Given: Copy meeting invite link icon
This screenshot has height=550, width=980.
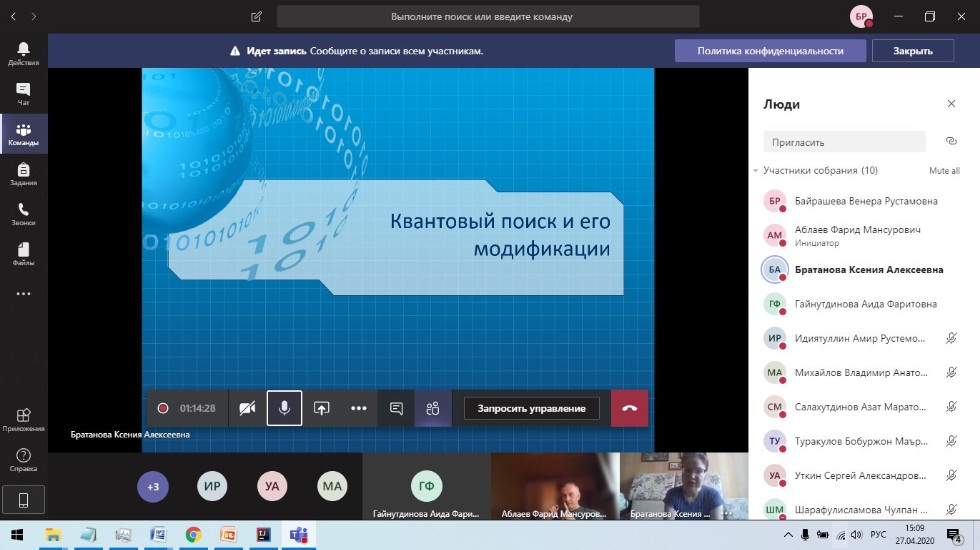Looking at the screenshot, I should tap(950, 142).
